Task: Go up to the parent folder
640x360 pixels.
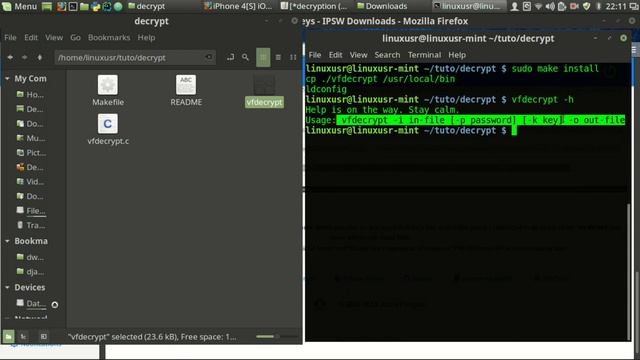Action: (40, 57)
